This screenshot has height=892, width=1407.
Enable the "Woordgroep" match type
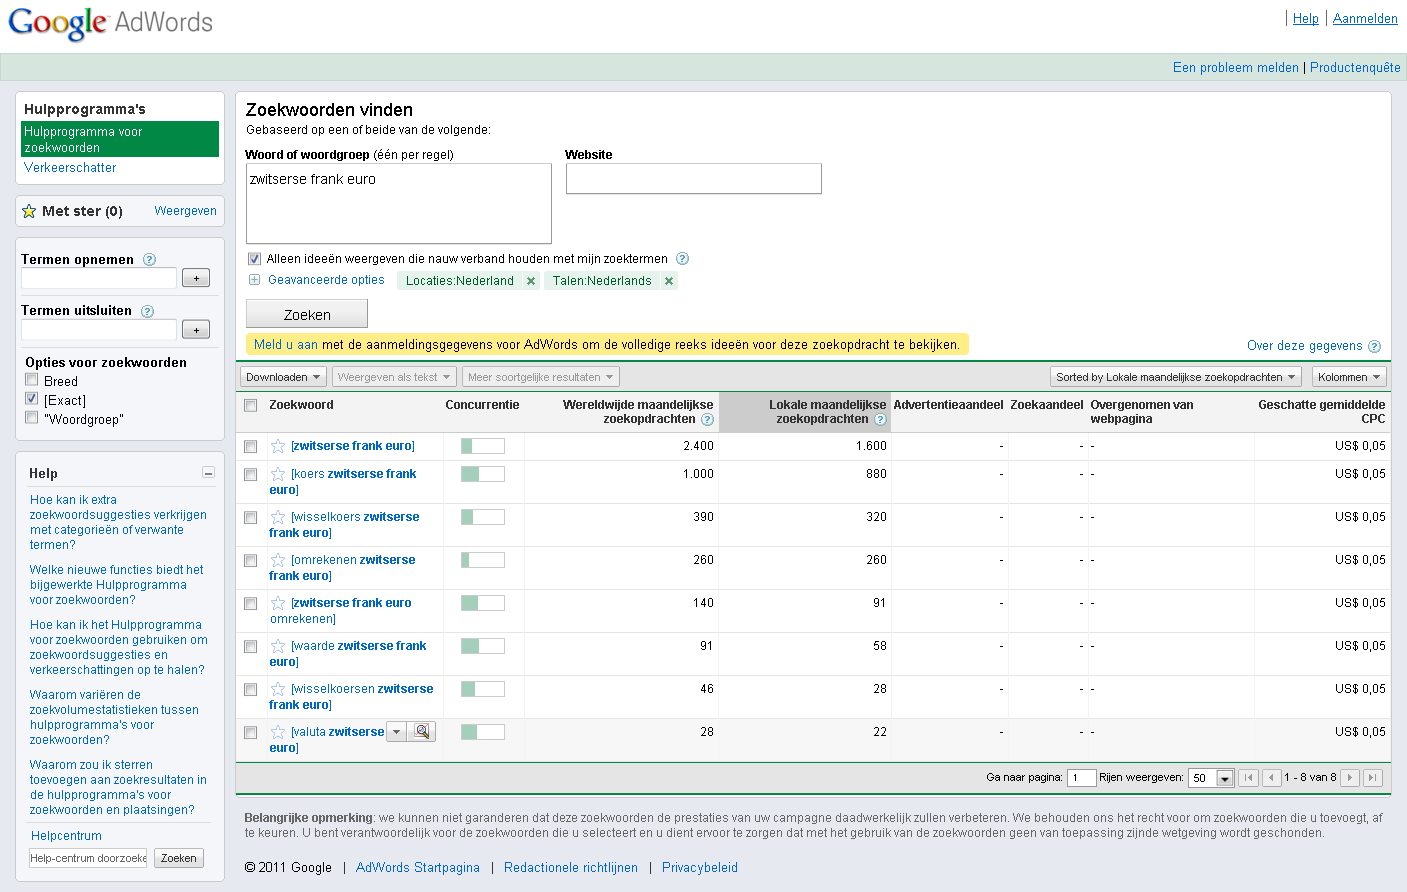(x=32, y=418)
